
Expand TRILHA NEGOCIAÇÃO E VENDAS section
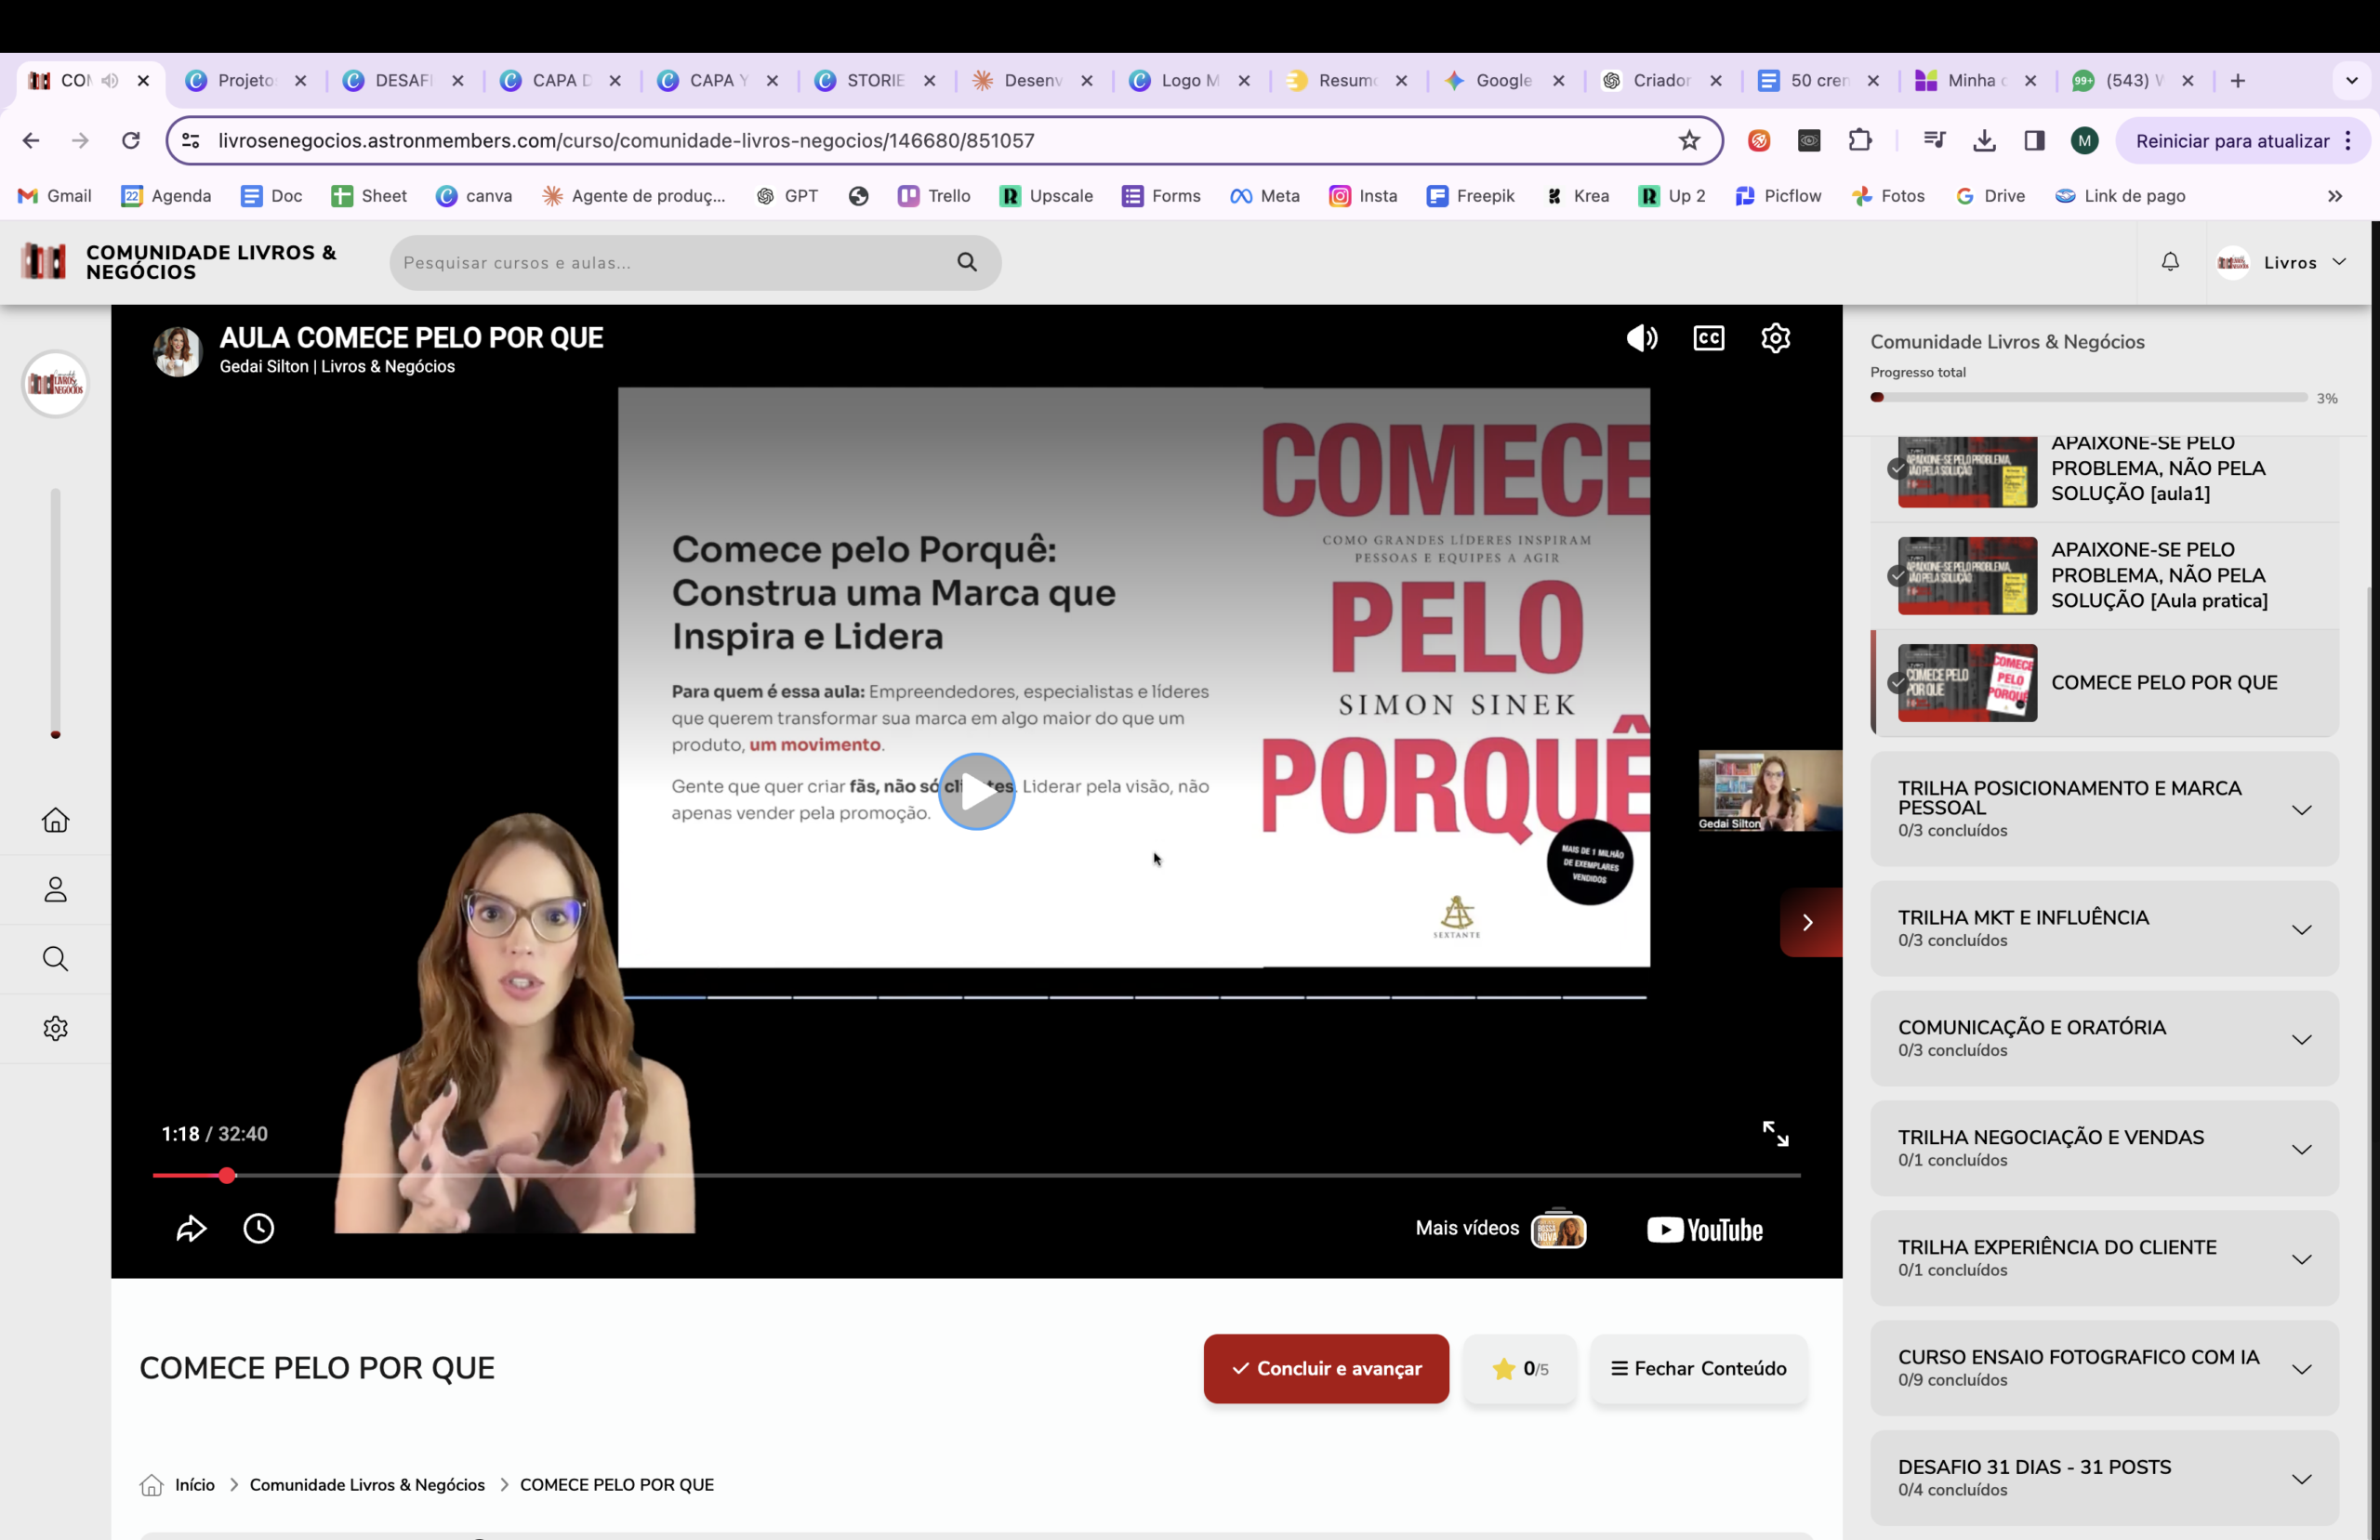(x=2104, y=1148)
